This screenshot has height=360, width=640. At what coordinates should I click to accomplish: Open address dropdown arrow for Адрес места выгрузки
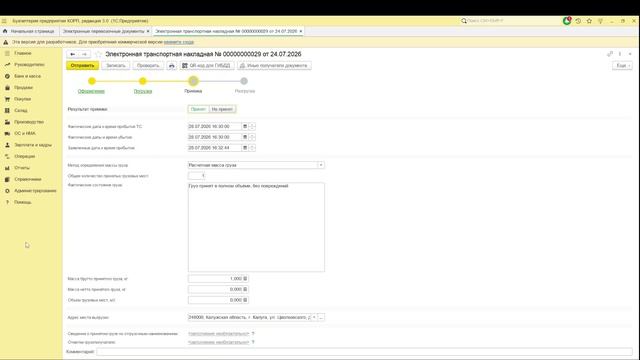pyautogui.click(x=314, y=318)
